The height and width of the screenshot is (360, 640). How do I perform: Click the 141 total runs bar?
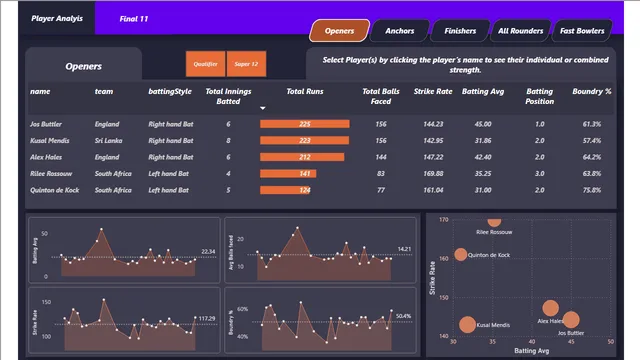288,173
